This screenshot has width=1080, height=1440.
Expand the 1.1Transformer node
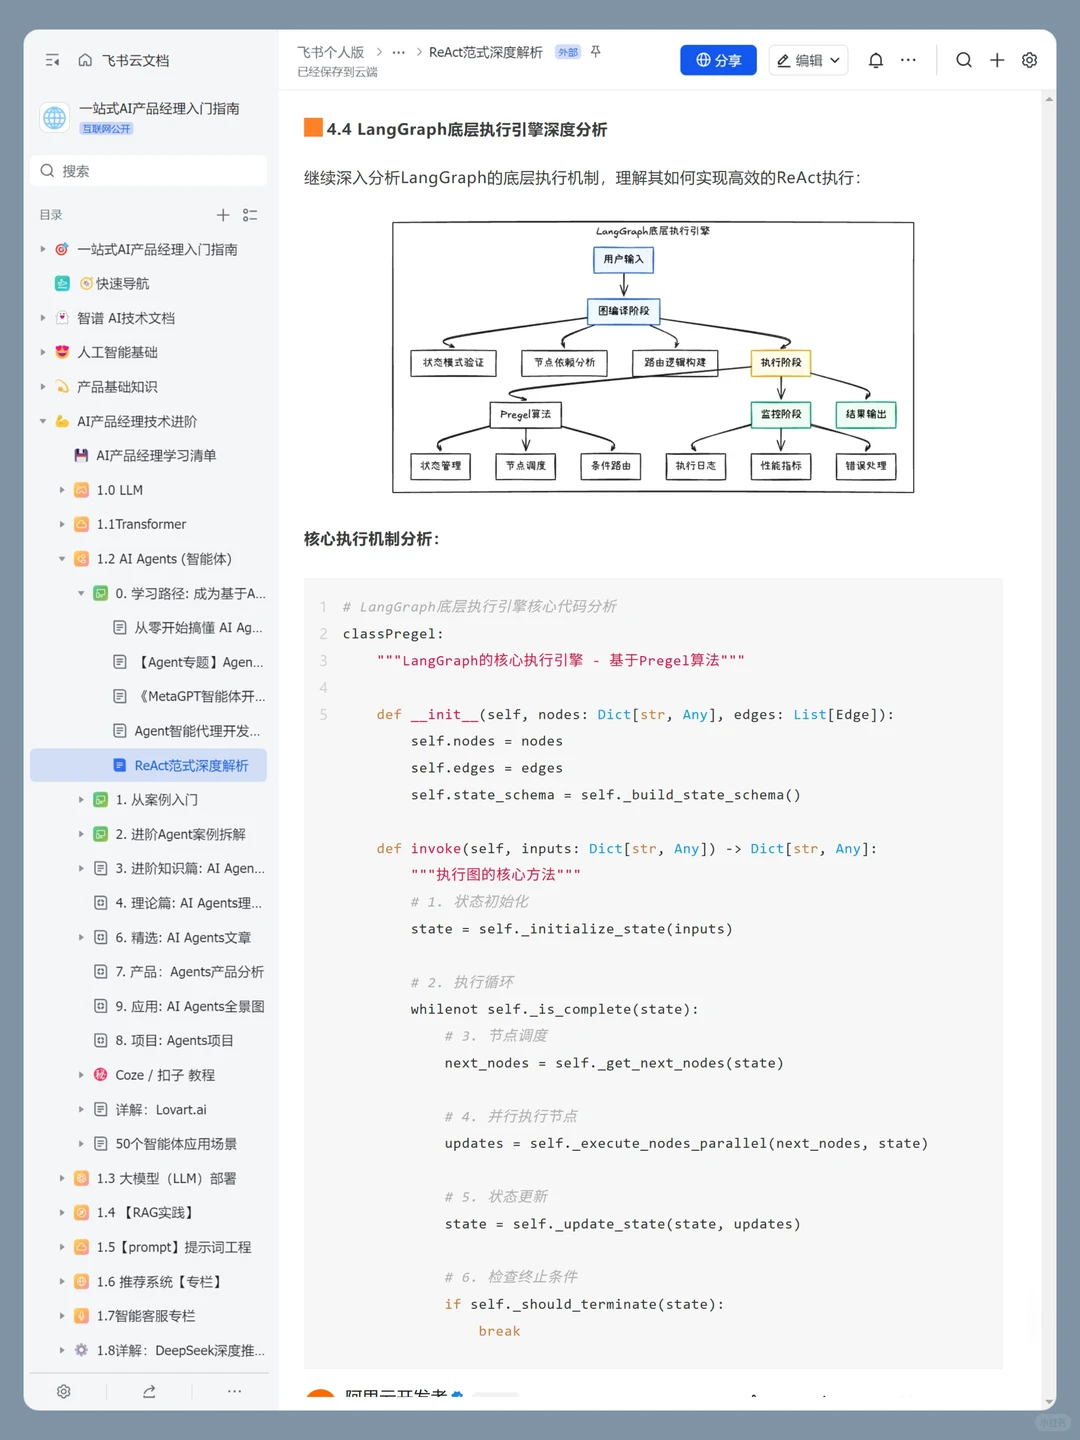(x=62, y=524)
